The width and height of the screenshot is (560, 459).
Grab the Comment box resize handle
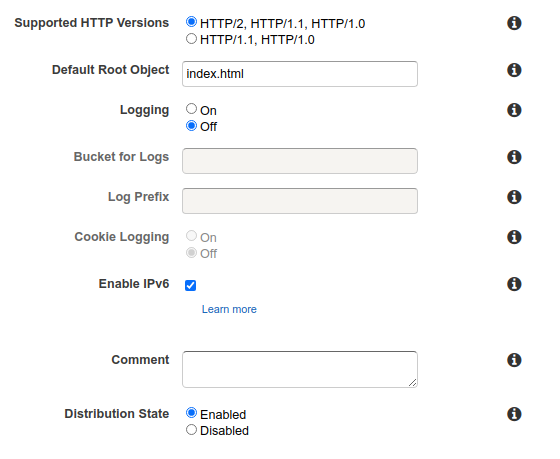412,383
